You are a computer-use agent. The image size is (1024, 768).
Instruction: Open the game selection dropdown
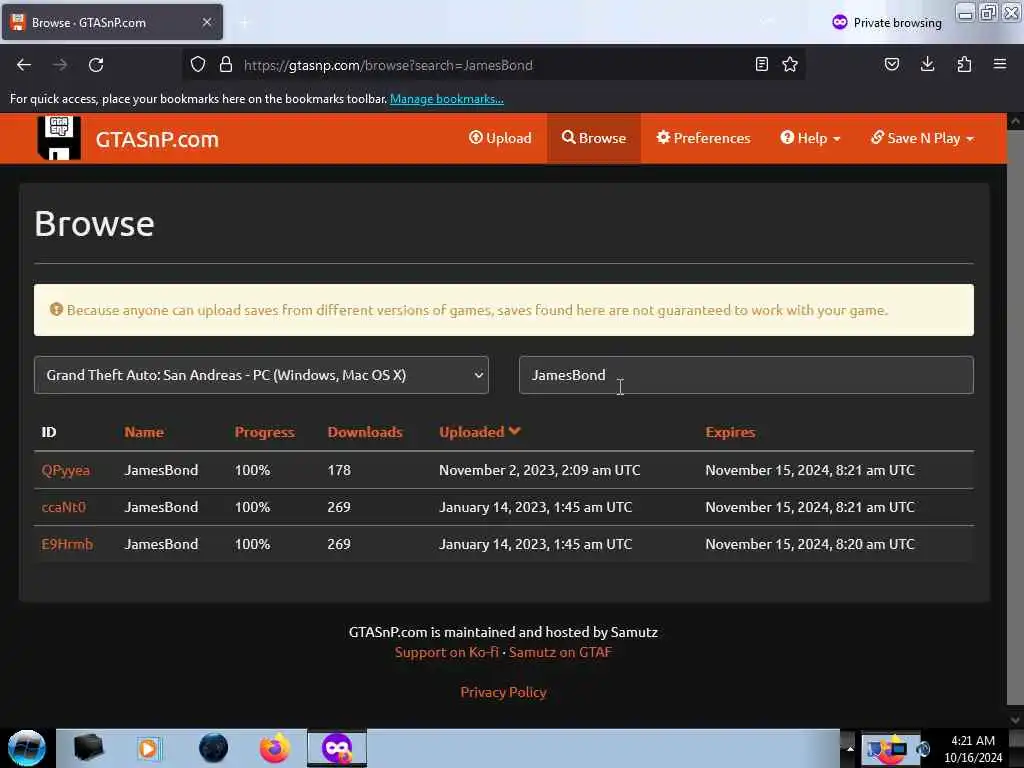tap(261, 375)
